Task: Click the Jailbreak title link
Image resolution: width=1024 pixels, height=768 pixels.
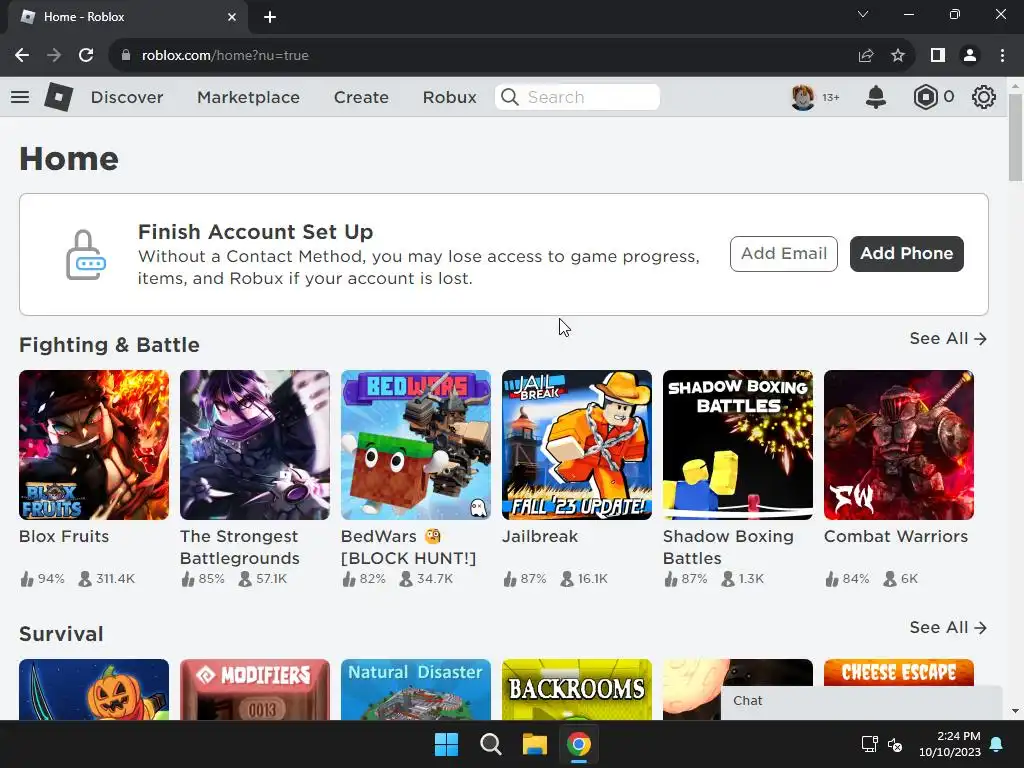Action: pyautogui.click(x=539, y=536)
